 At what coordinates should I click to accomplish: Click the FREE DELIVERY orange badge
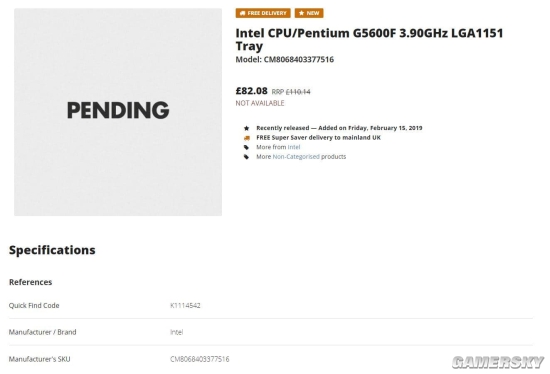[263, 13]
